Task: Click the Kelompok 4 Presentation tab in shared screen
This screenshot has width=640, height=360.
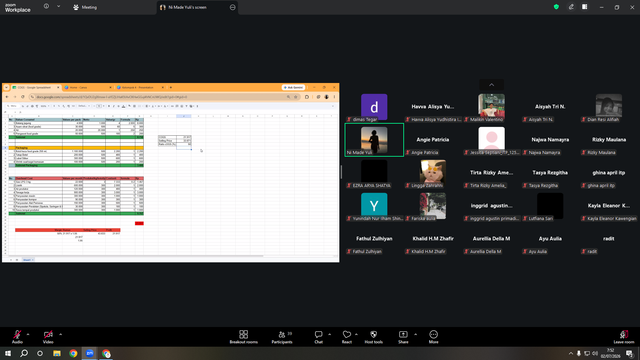Action: click(x=139, y=87)
